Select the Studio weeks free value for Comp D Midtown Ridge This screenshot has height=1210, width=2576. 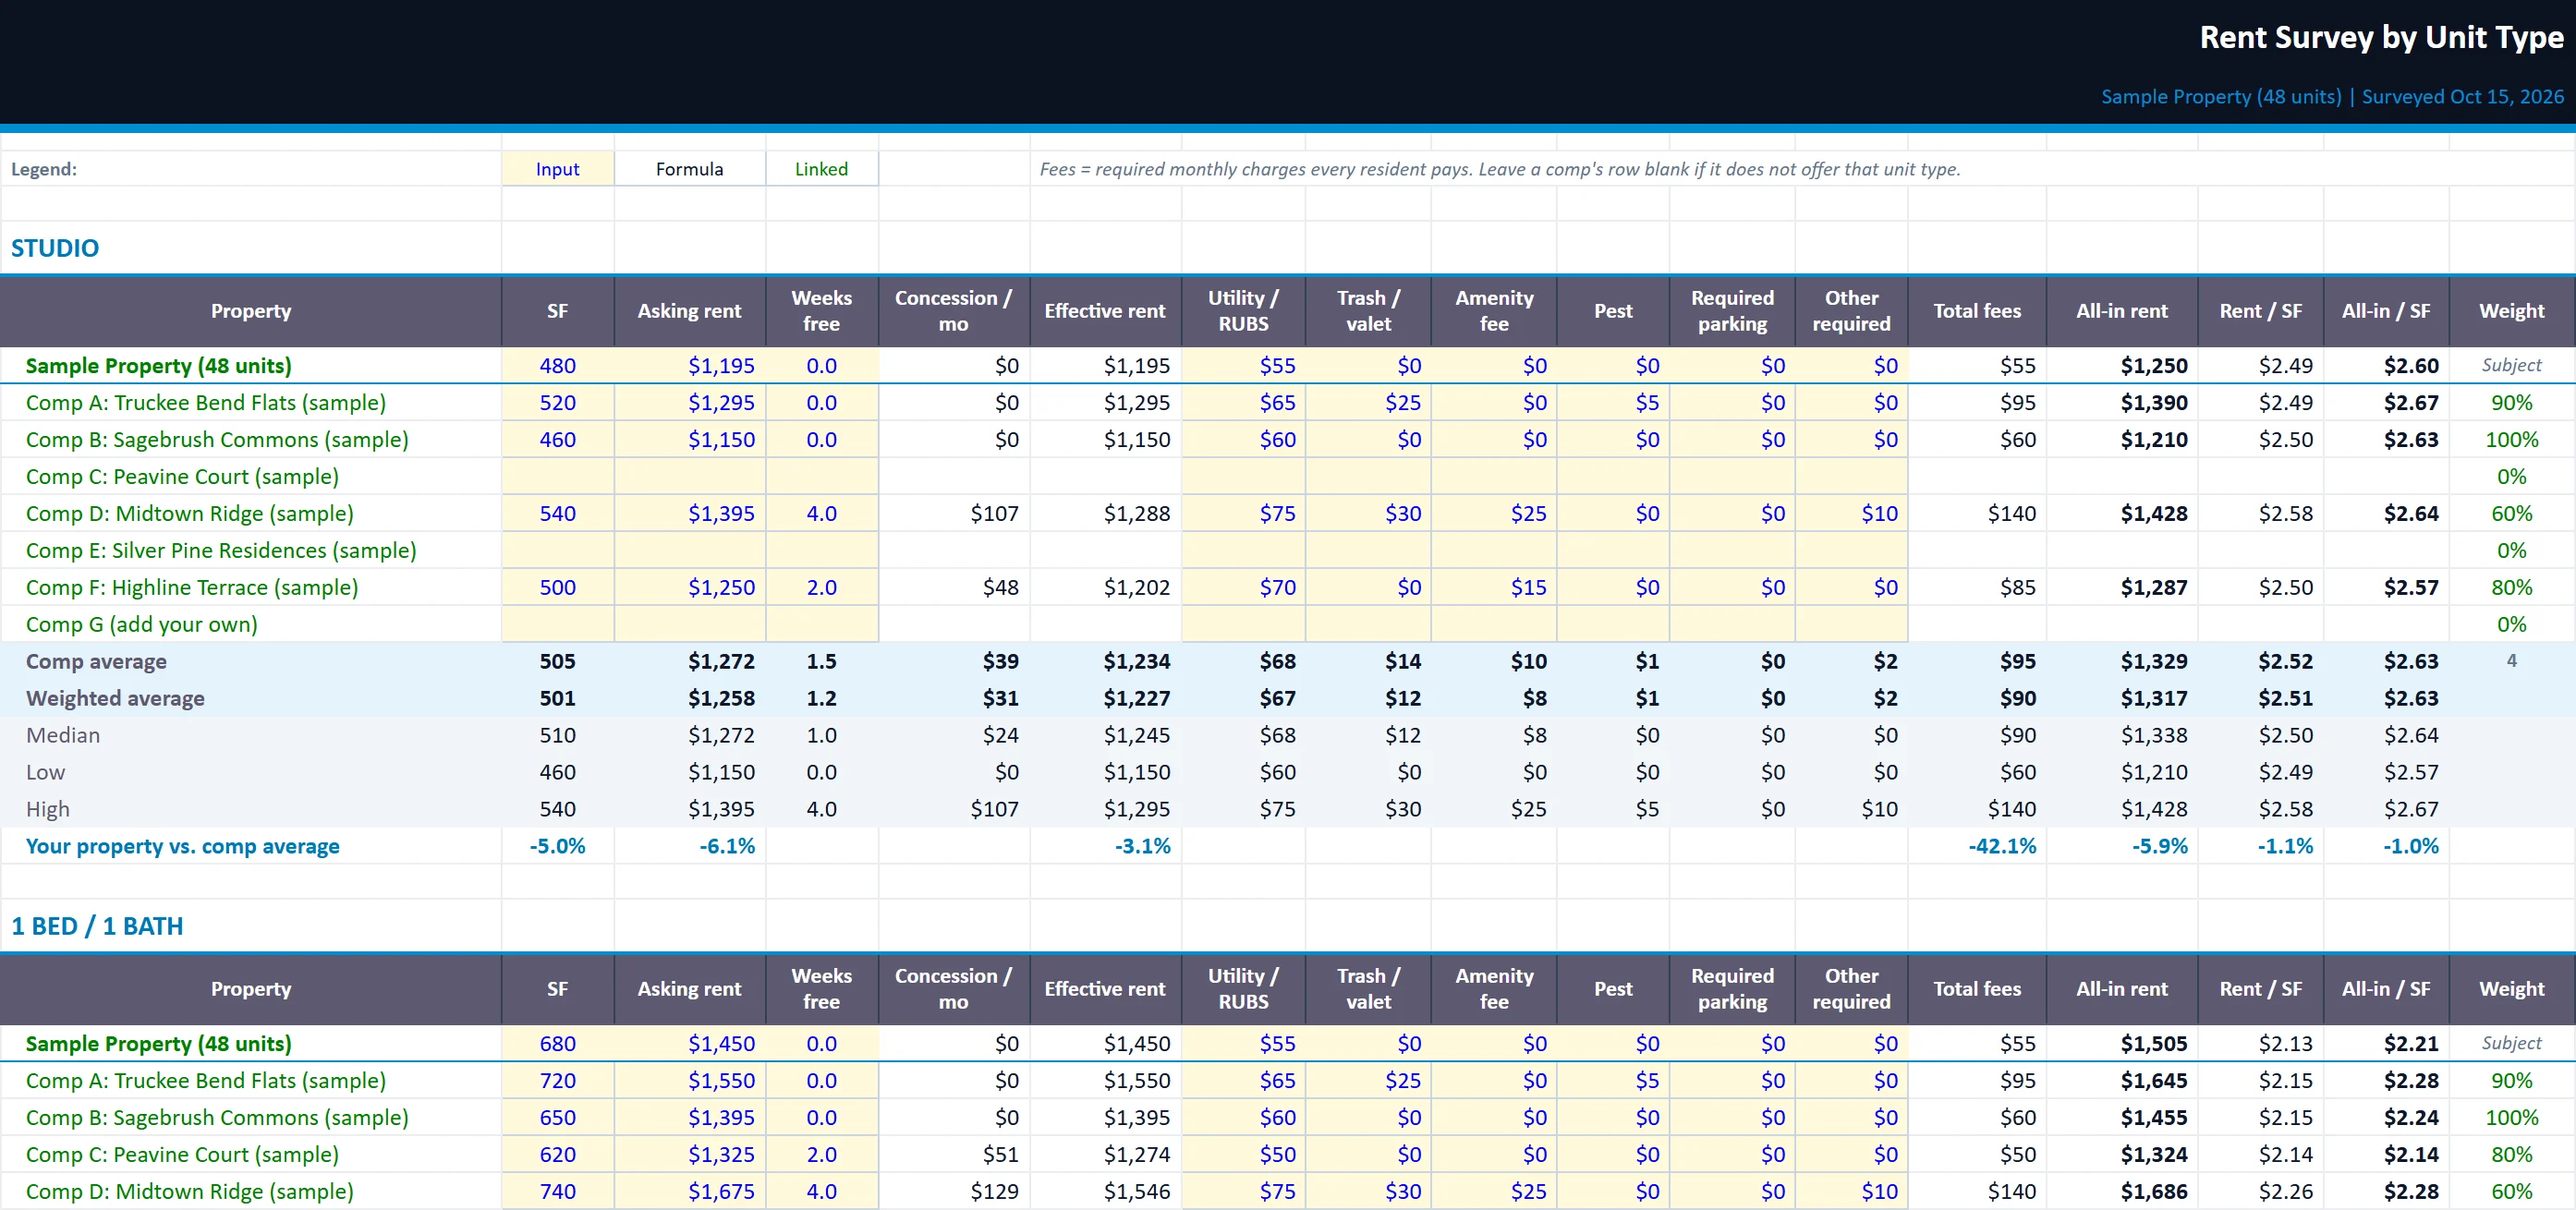(822, 514)
